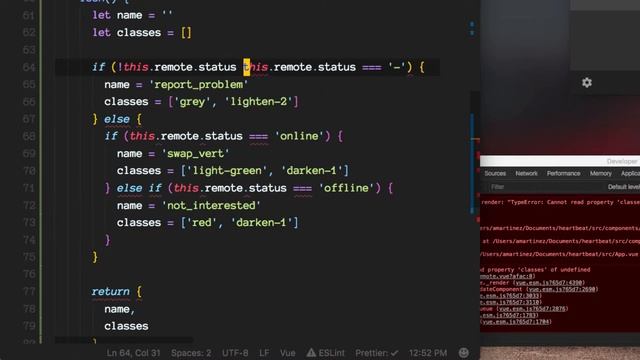Open the Application tab in DevTools
Image resolution: width=640 pixels, height=360 pixels.
pyautogui.click(x=630, y=173)
